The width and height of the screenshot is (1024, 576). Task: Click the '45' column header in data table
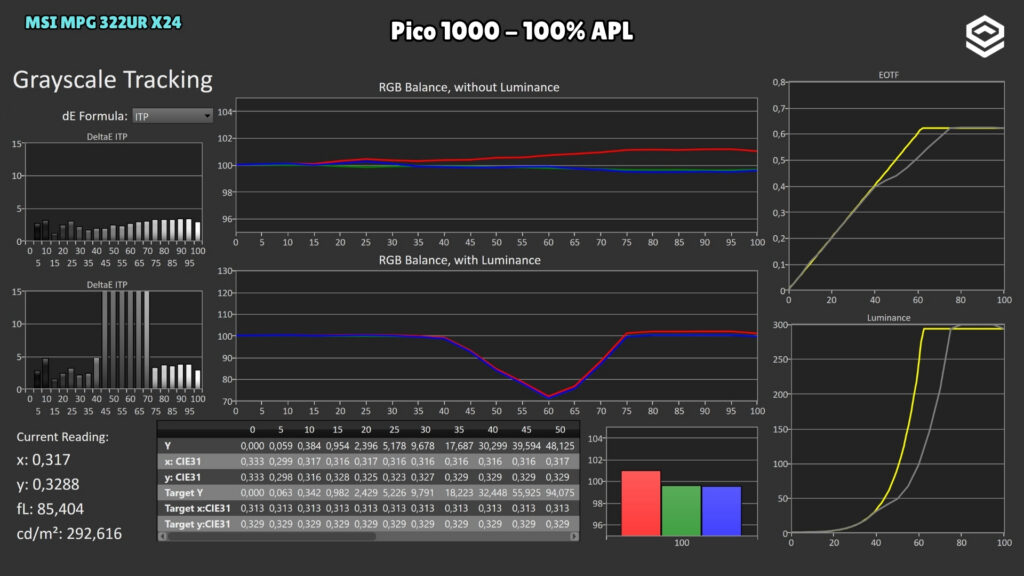pos(526,430)
